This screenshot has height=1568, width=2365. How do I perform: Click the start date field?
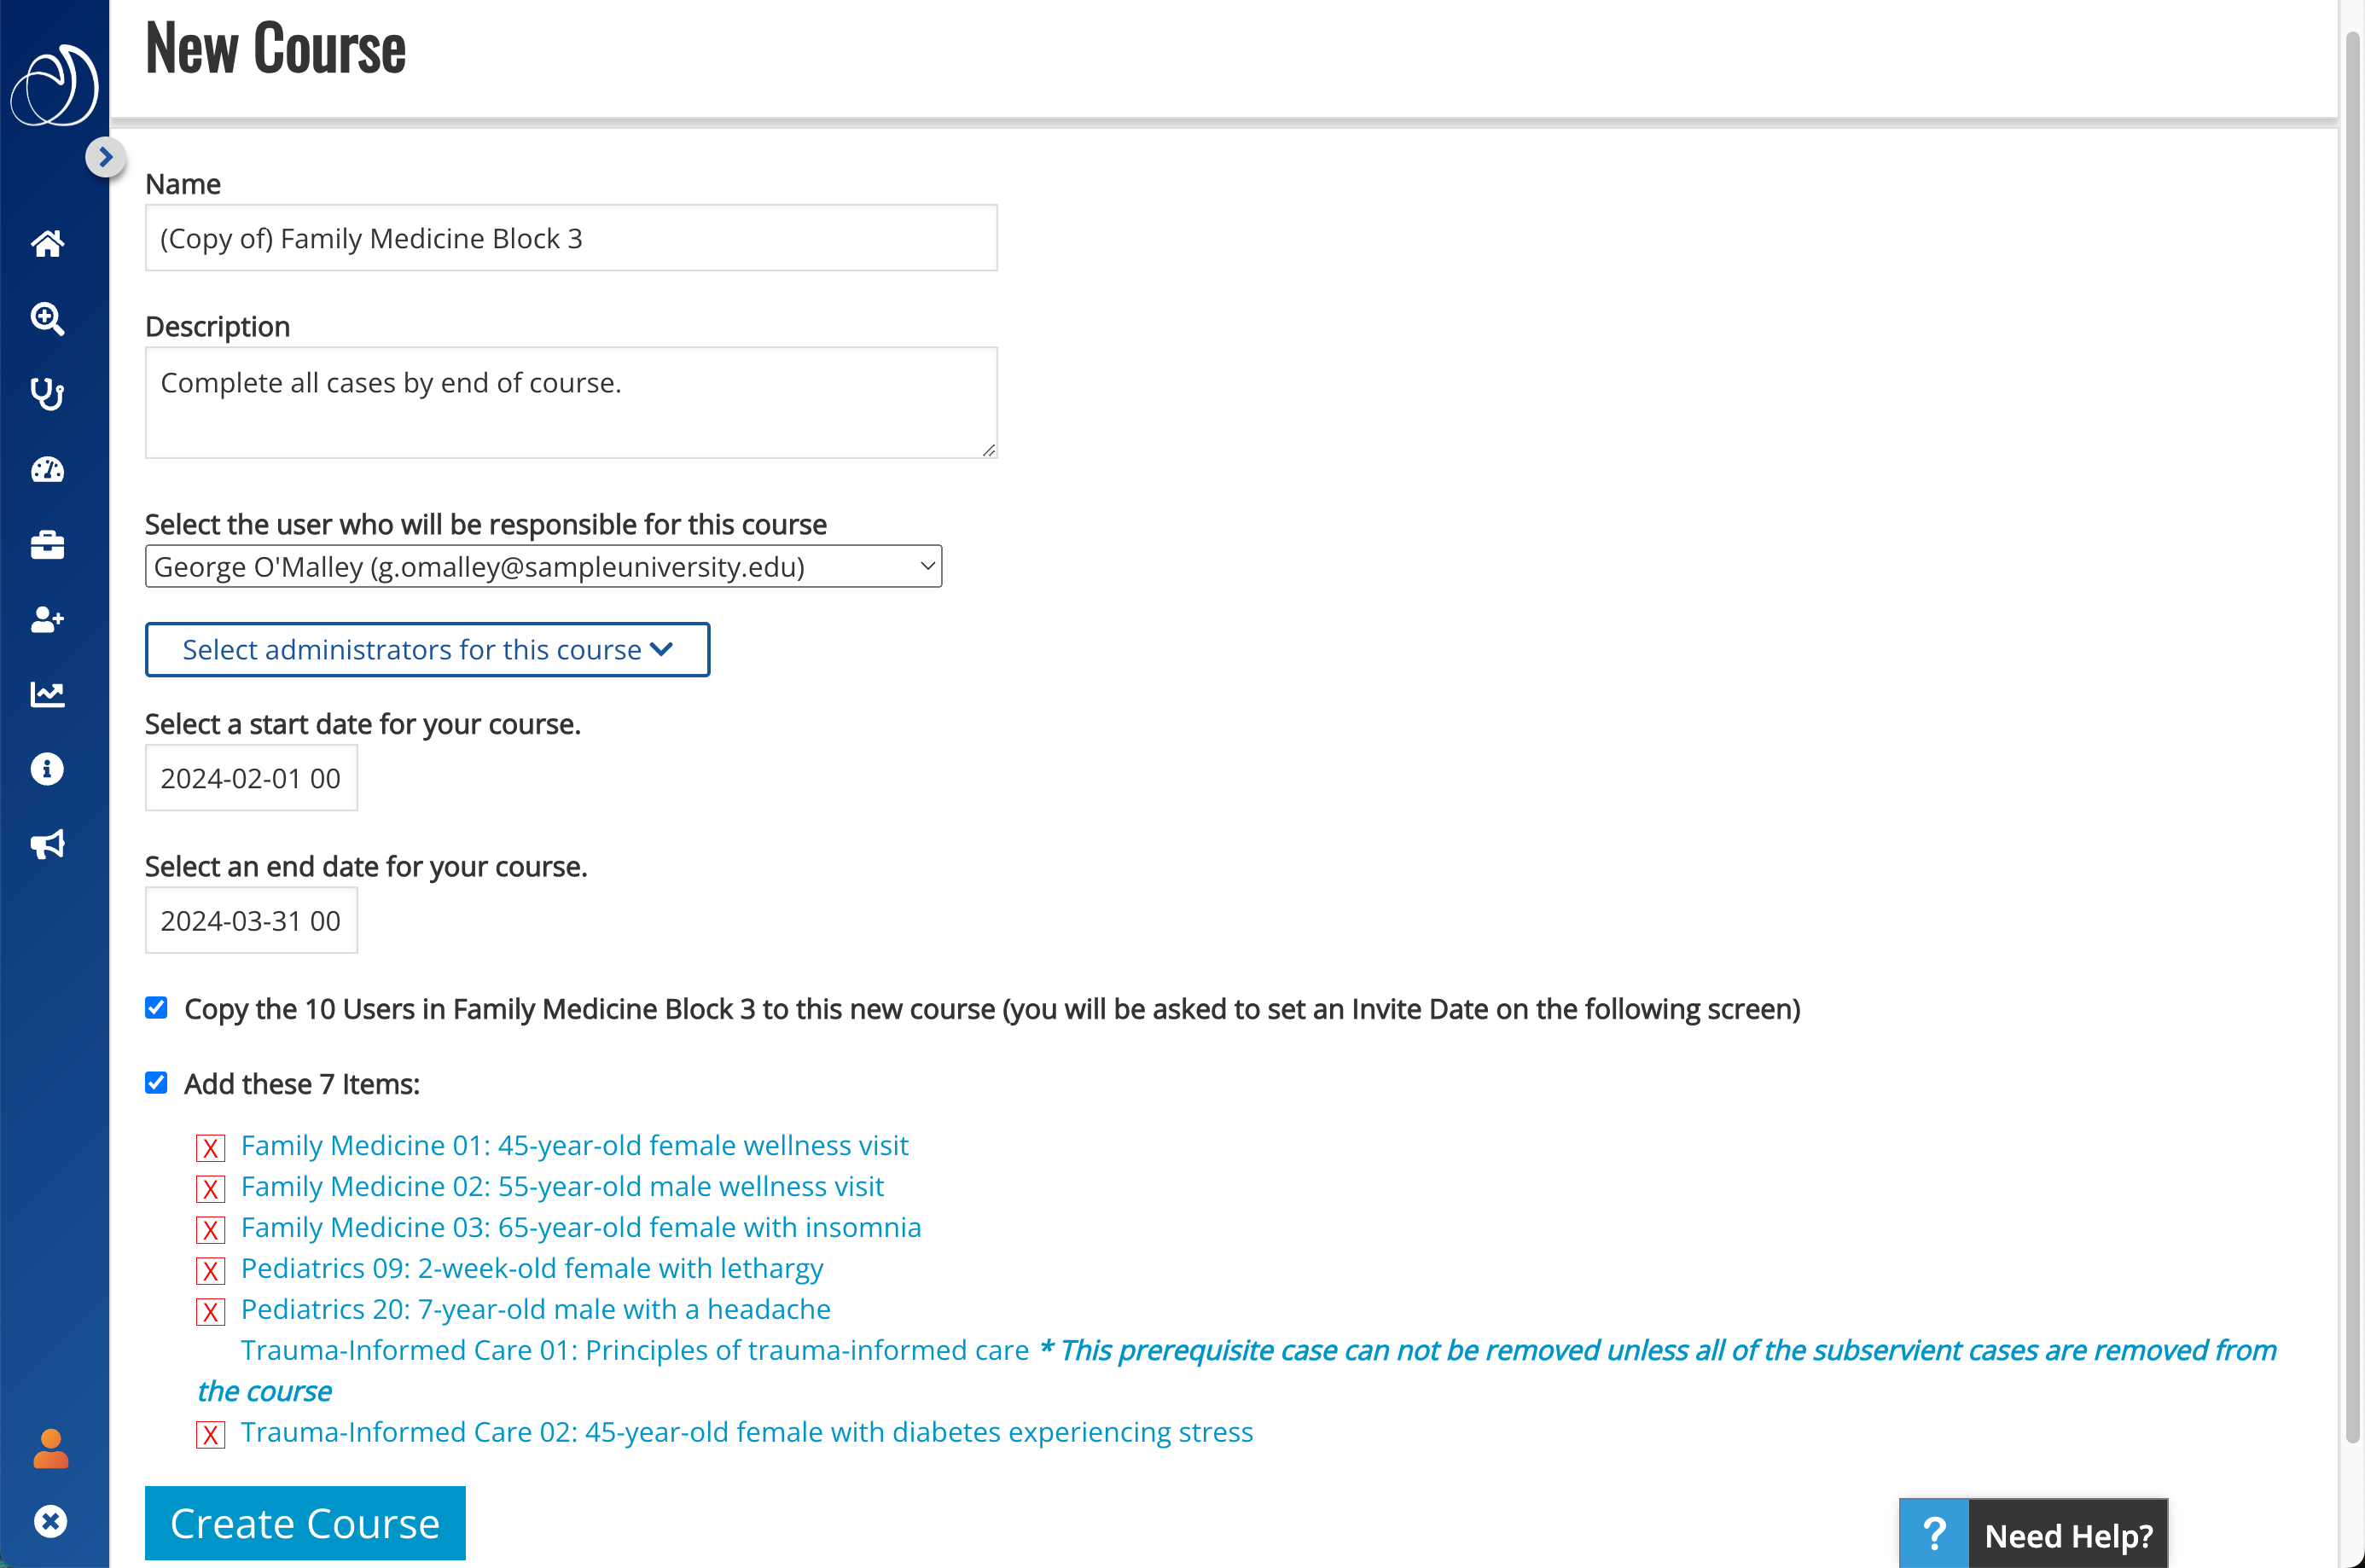pyautogui.click(x=251, y=778)
